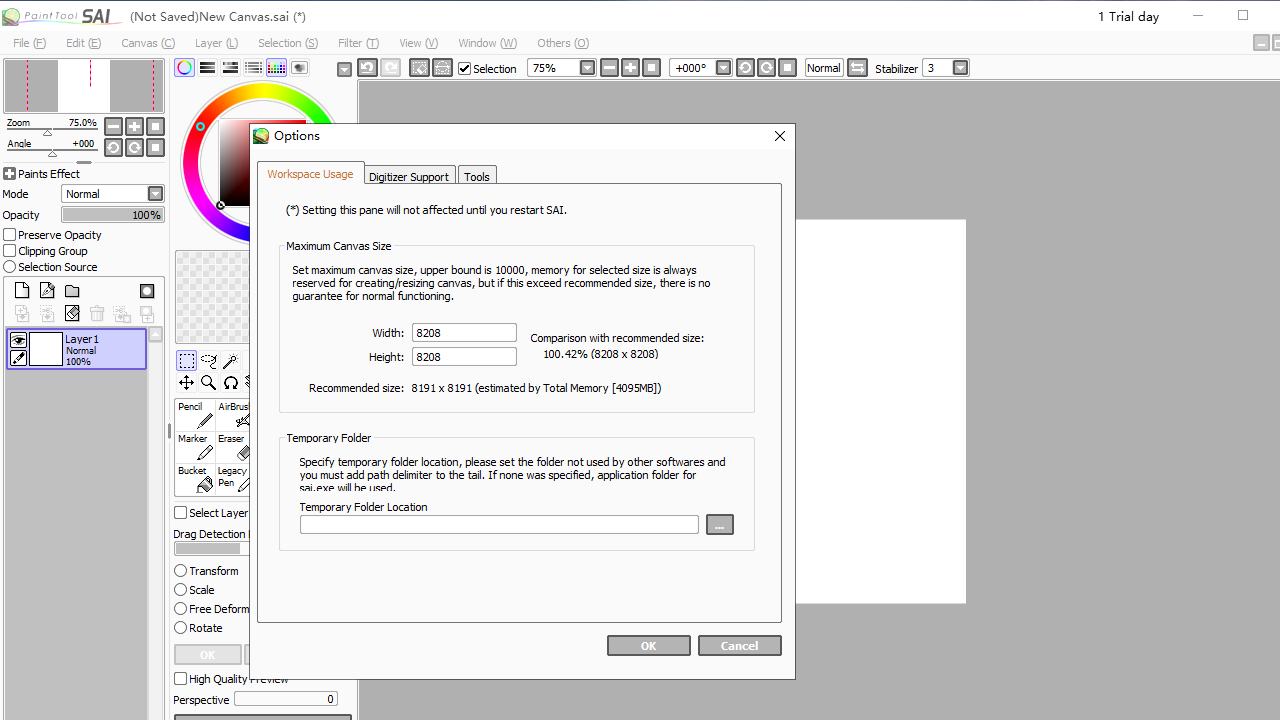The width and height of the screenshot is (1280, 720).
Task: Enable the Preserve Opacity checkbox
Action: (10, 234)
